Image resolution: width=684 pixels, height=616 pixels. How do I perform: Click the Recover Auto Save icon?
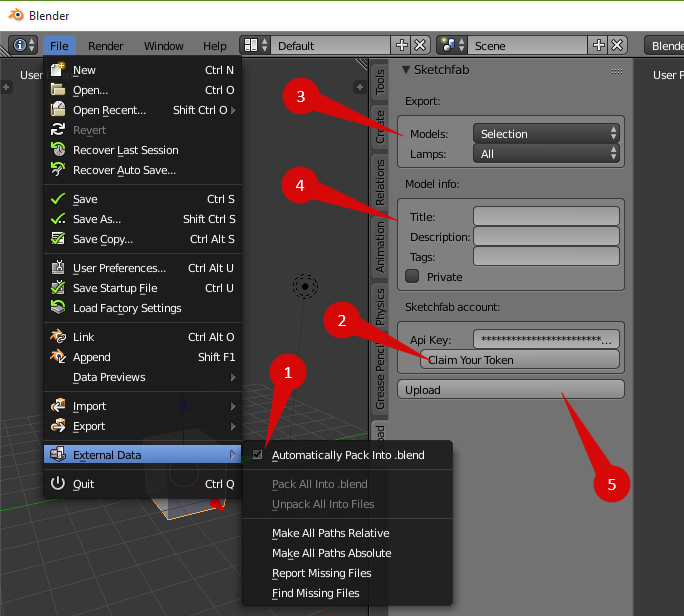click(x=58, y=170)
